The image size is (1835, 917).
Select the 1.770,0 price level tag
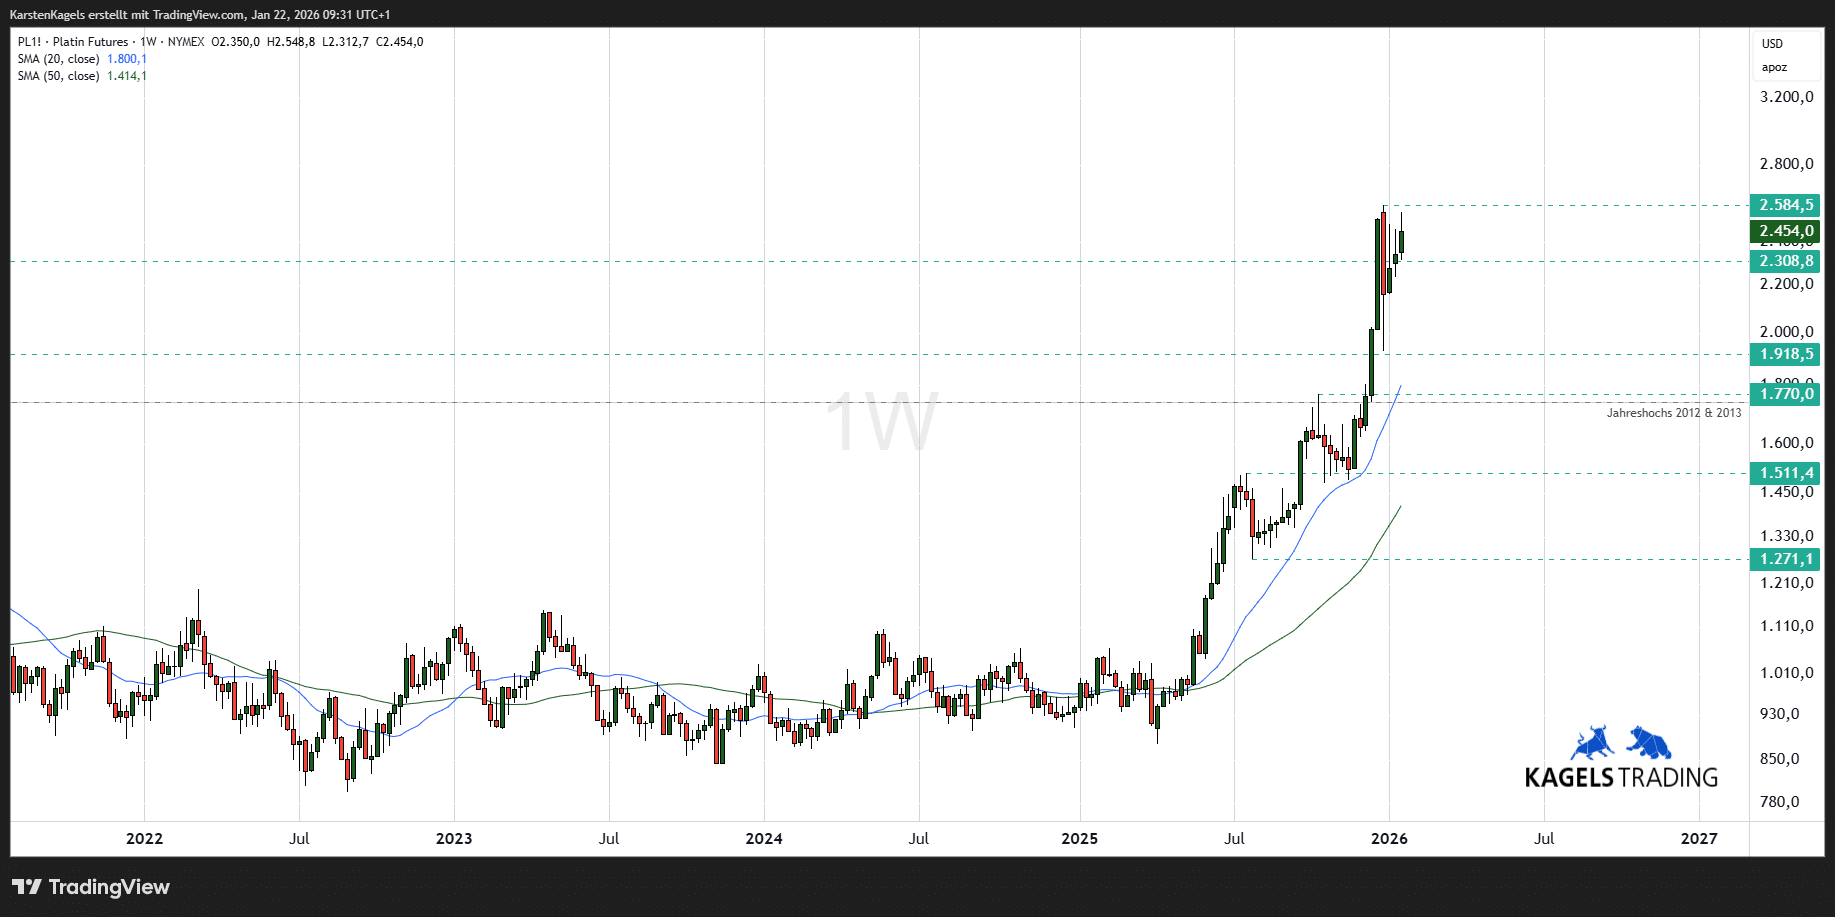1785,394
